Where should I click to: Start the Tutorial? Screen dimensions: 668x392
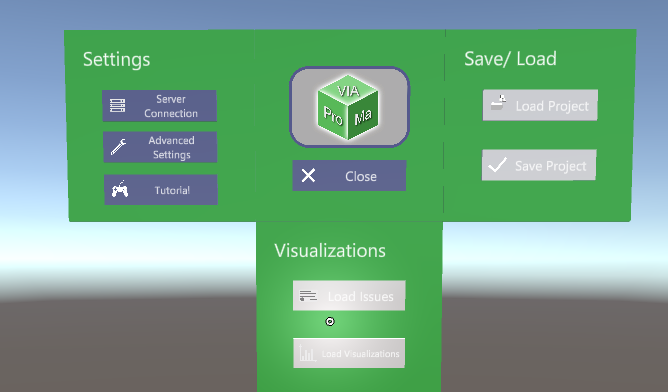tap(161, 190)
